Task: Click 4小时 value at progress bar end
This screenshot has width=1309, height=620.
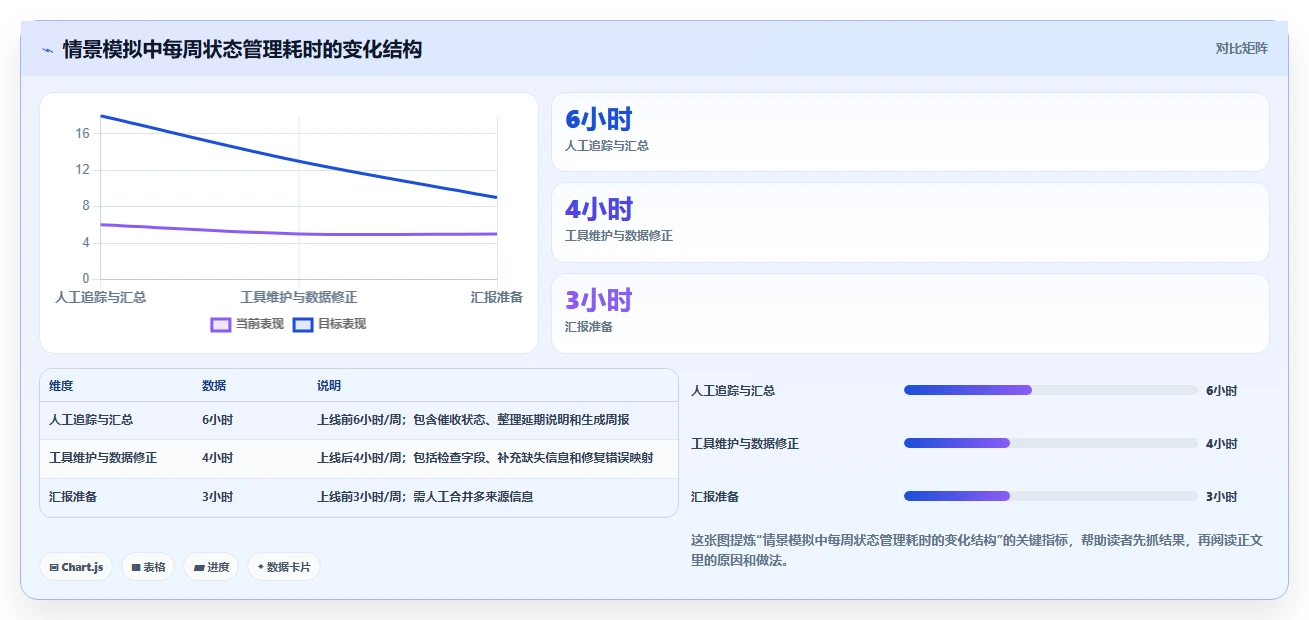Action: [1221, 444]
